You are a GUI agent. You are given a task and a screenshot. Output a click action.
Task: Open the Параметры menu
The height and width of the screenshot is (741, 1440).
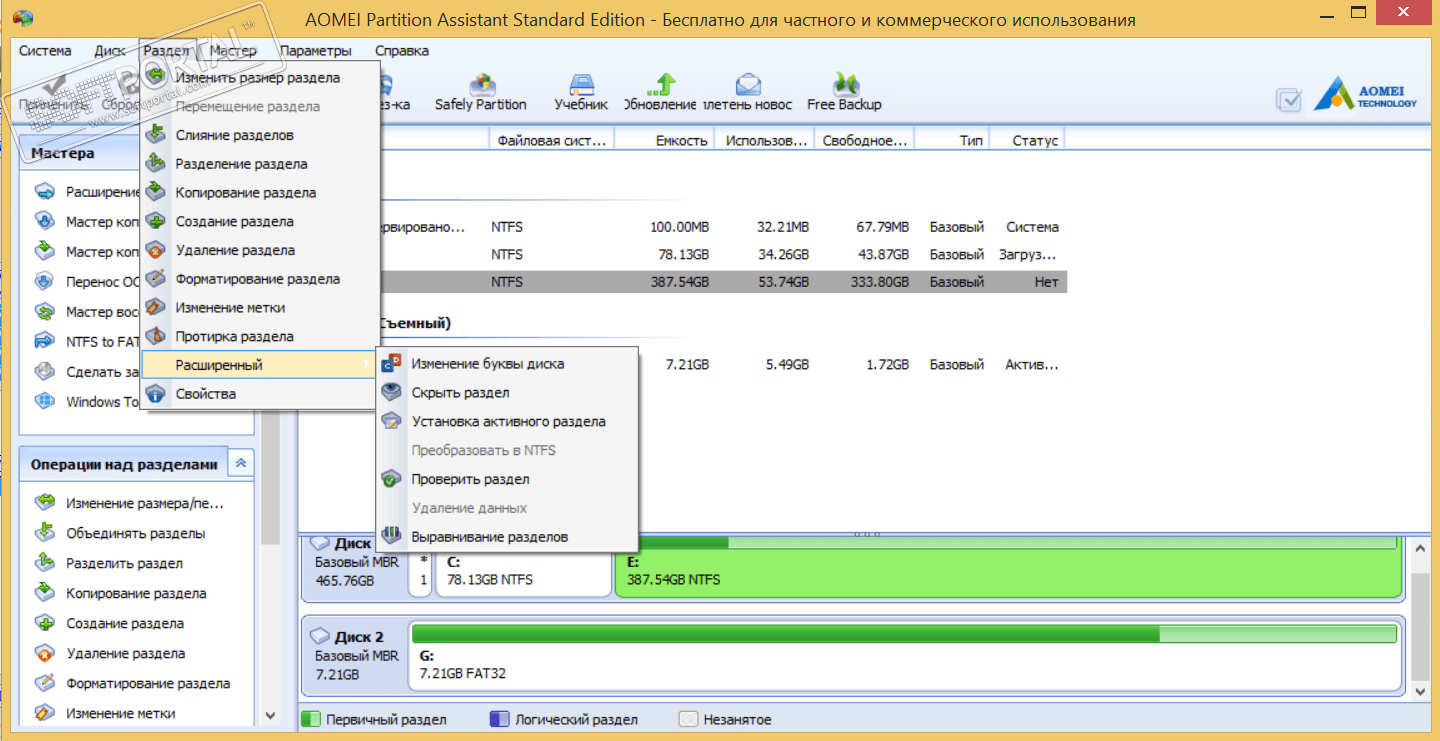pos(316,50)
